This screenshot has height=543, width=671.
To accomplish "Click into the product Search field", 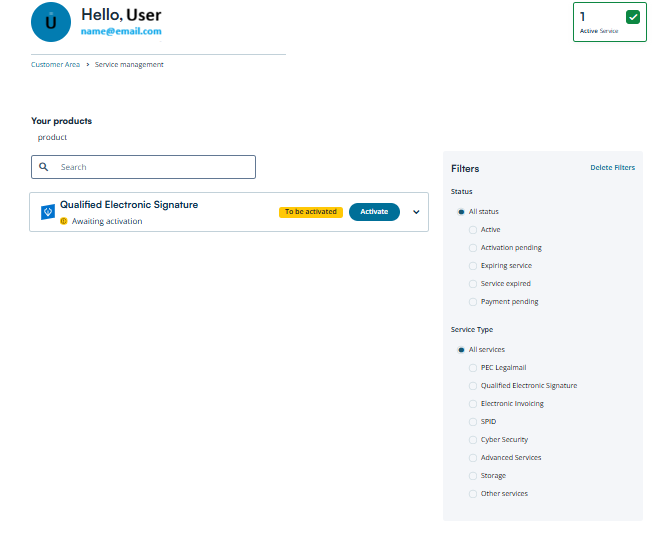I will 143,167.
